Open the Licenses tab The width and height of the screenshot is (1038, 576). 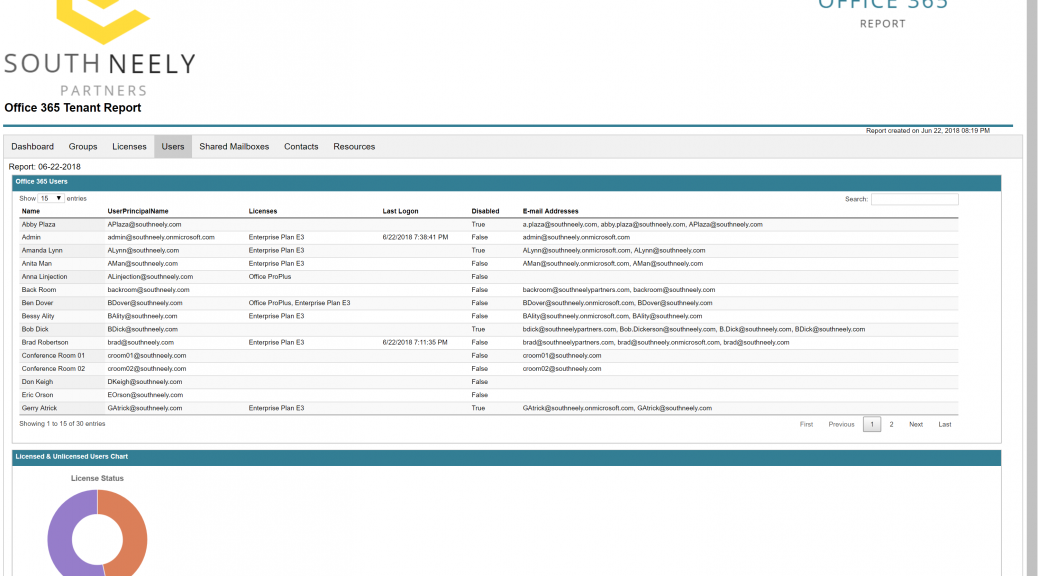(129, 146)
